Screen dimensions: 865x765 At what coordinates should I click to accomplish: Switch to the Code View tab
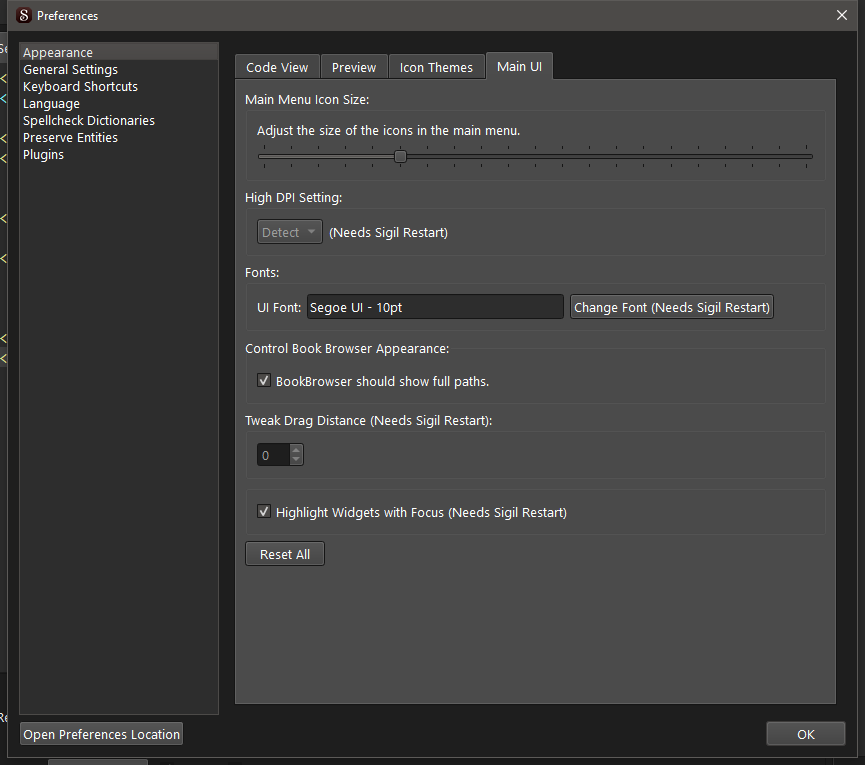click(277, 67)
